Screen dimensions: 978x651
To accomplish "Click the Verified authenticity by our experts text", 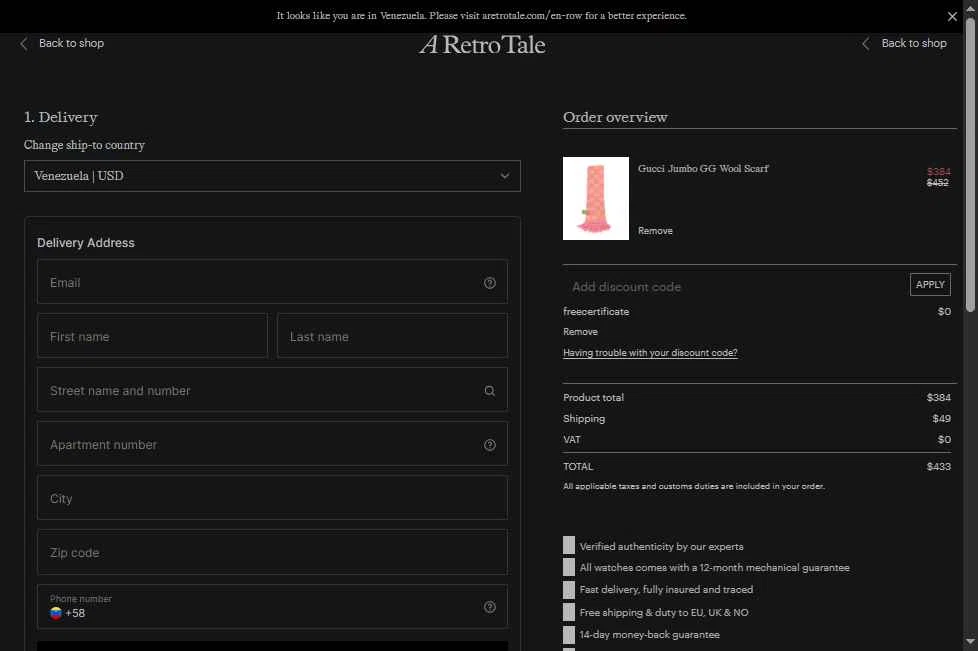I will click(661, 546).
